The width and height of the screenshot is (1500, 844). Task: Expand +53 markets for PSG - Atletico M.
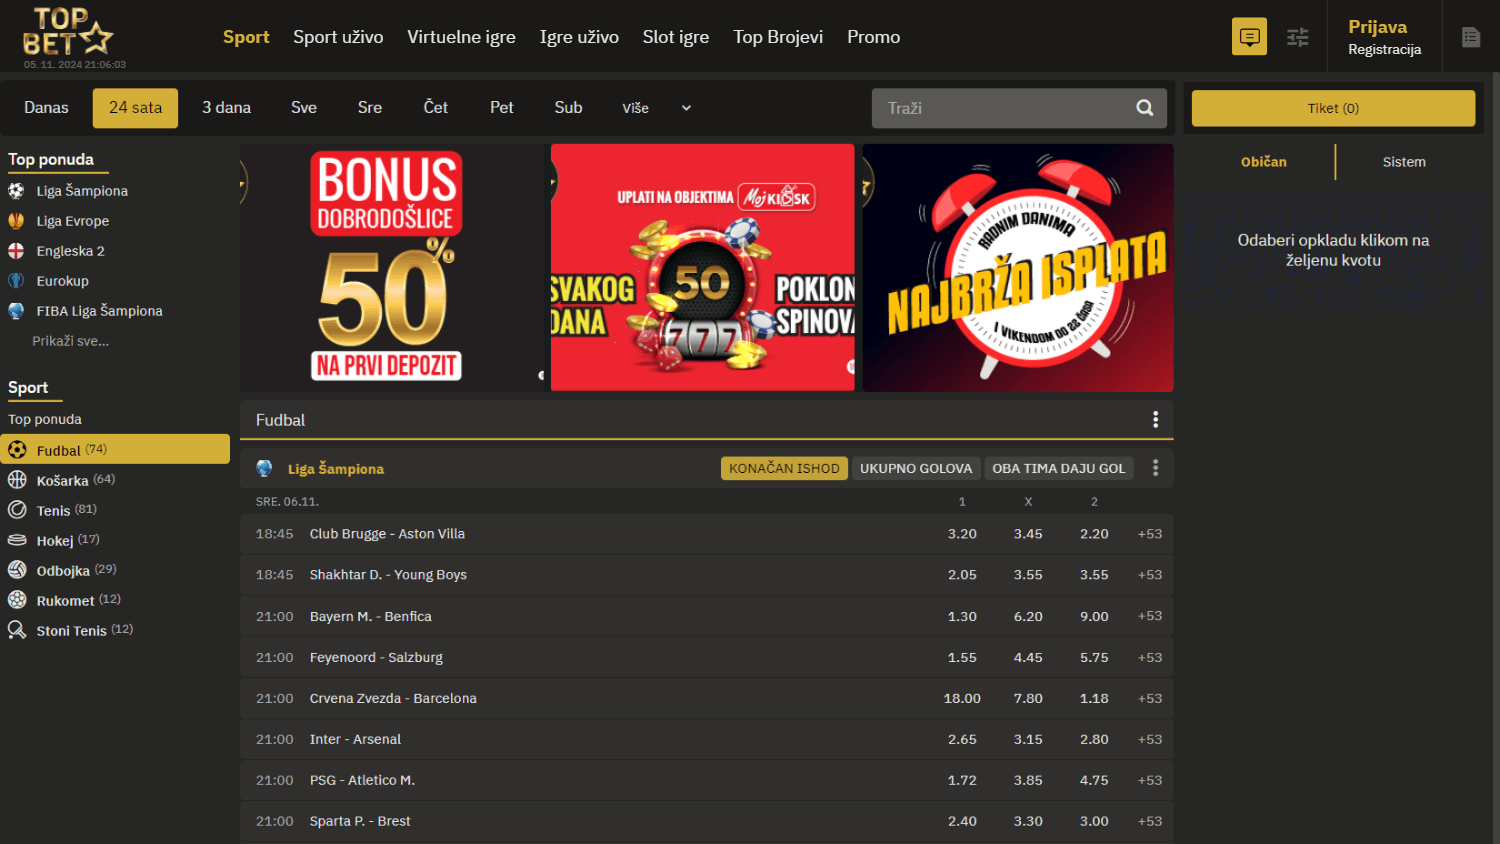[1150, 780]
